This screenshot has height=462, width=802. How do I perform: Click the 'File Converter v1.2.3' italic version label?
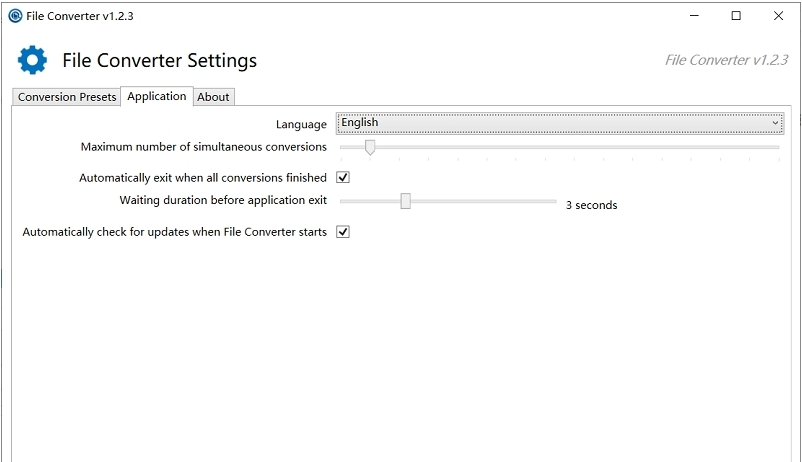(x=726, y=60)
